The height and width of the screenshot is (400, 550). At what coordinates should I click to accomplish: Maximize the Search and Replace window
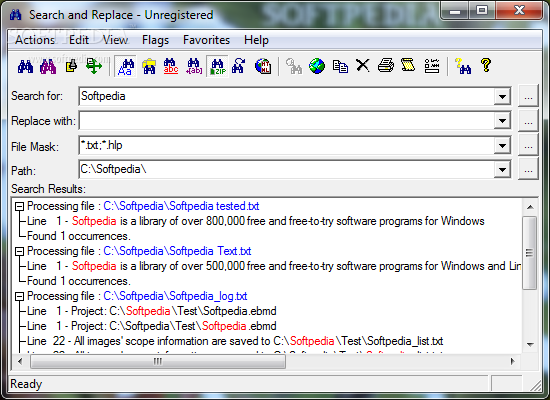pyautogui.click(x=482, y=11)
